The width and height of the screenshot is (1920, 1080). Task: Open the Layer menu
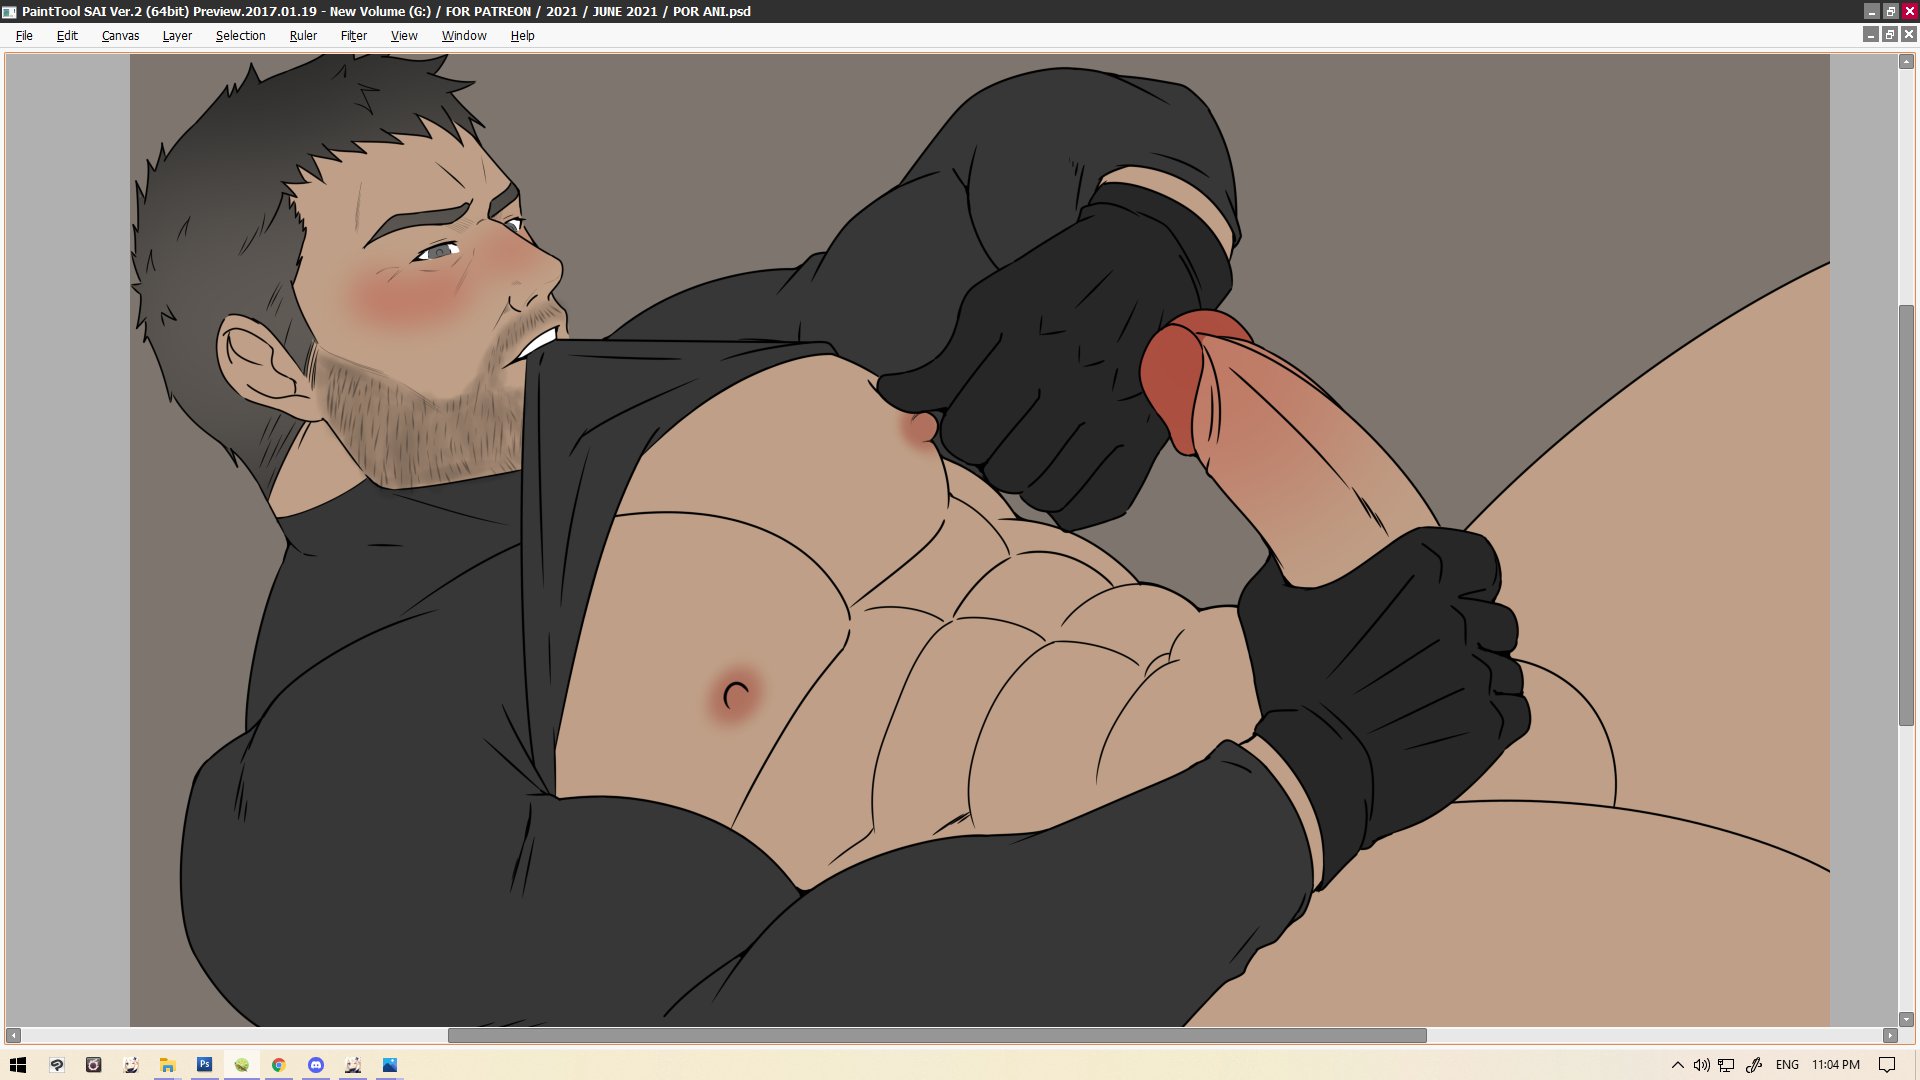pos(177,36)
